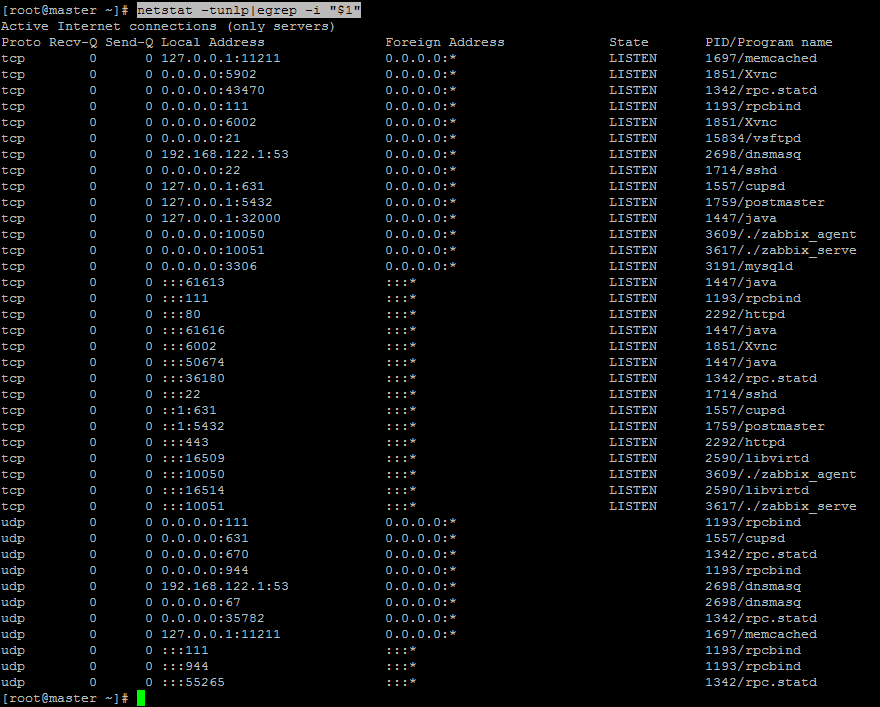
Task: Click the highlighted netstat command text
Action: click(x=249, y=10)
